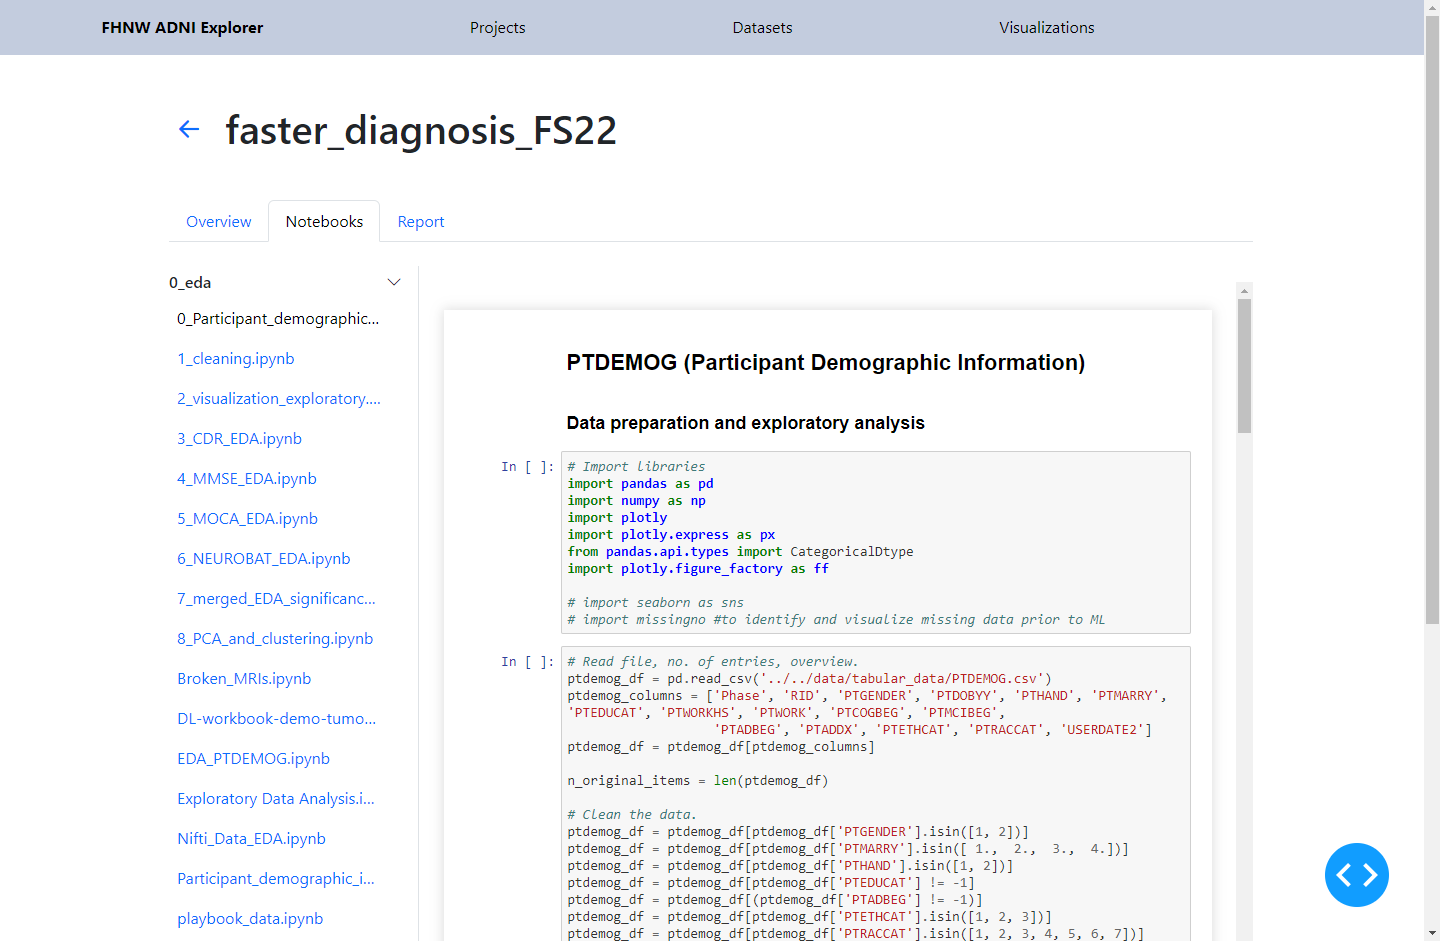Screen dimensions: 1440x941
Task: Open the Exploratory Data Analysis notebook
Action: click(x=276, y=798)
